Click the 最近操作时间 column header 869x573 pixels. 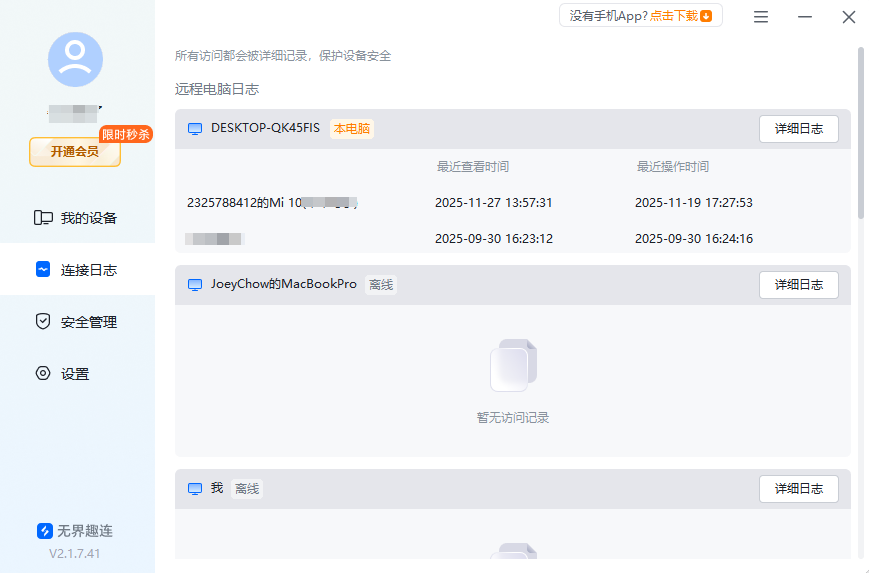click(x=673, y=167)
